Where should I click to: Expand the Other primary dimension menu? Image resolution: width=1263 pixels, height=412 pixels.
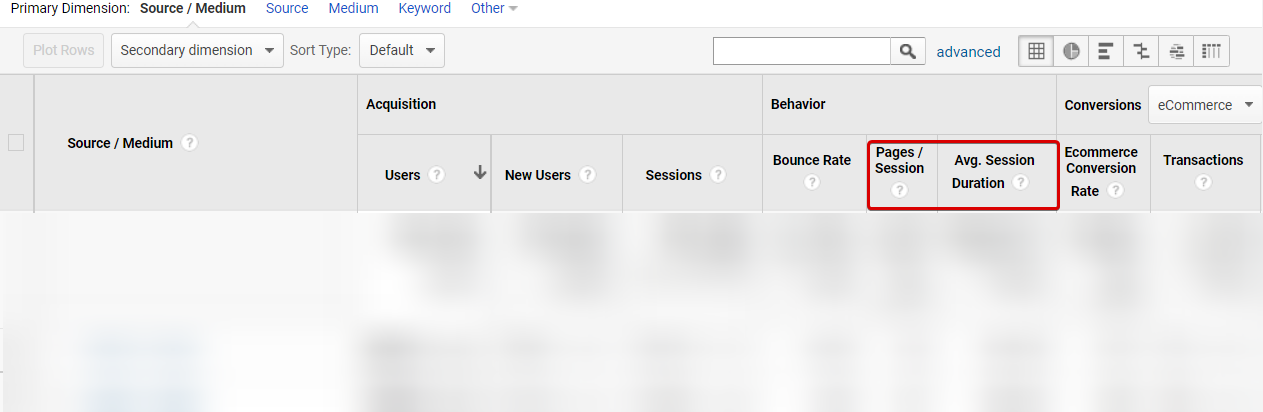[494, 8]
